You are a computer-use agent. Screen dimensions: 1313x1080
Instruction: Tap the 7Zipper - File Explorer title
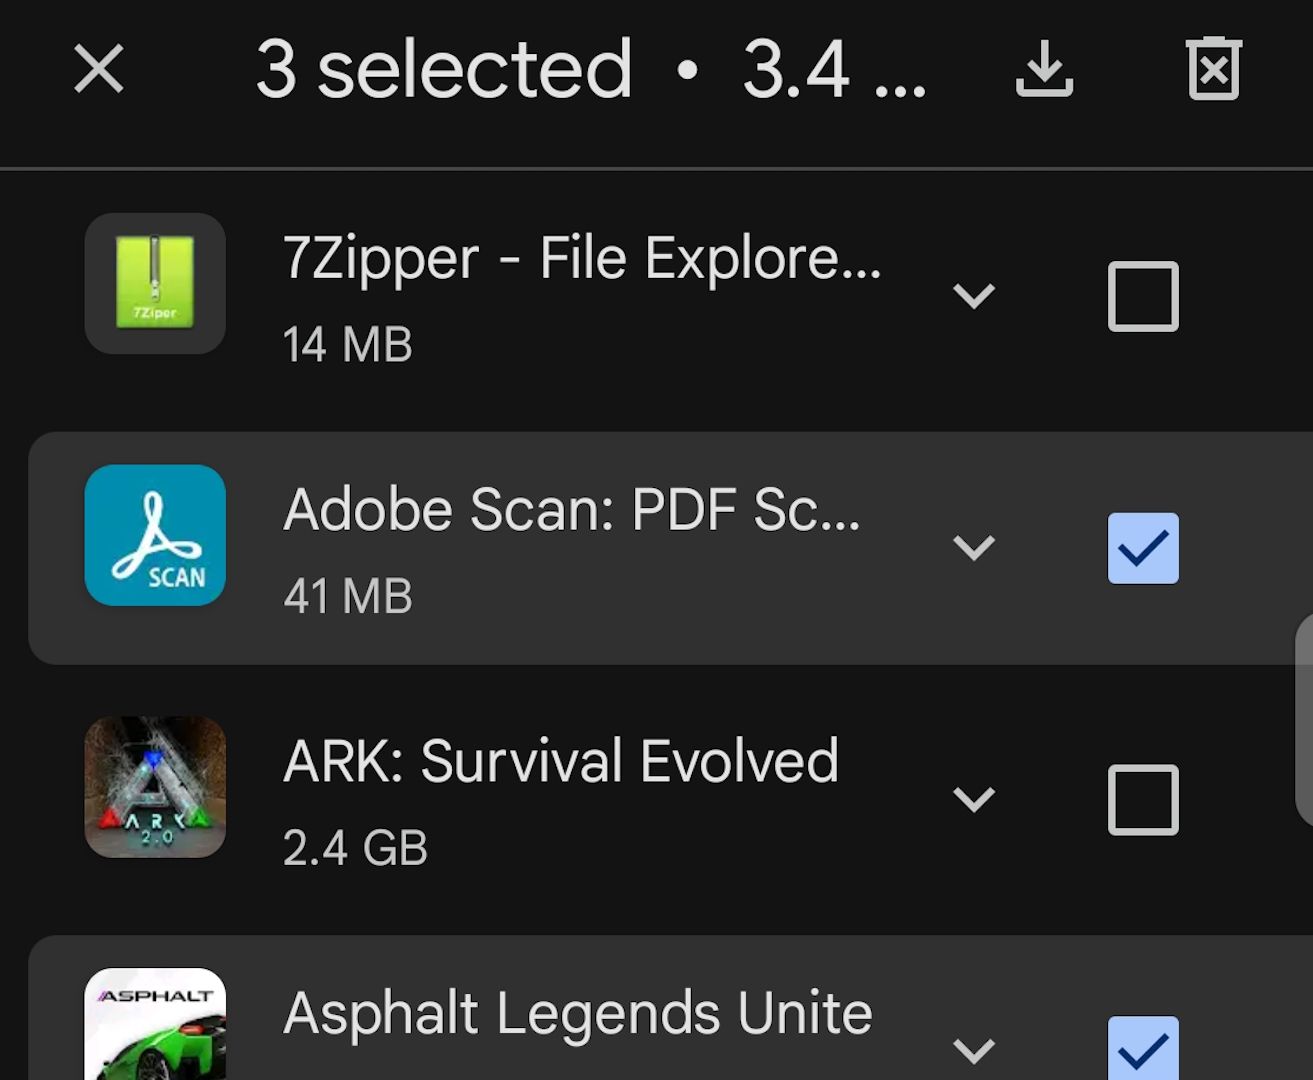point(582,259)
